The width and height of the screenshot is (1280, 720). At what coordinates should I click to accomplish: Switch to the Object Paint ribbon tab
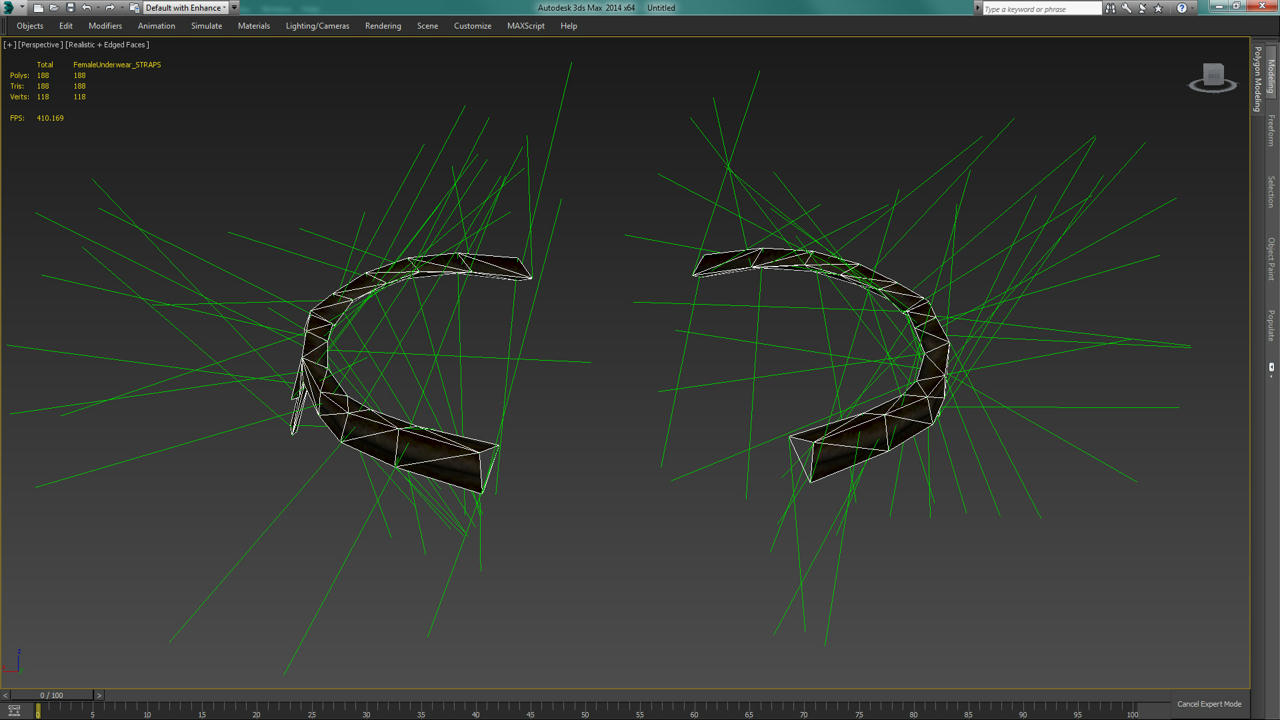click(x=1271, y=258)
